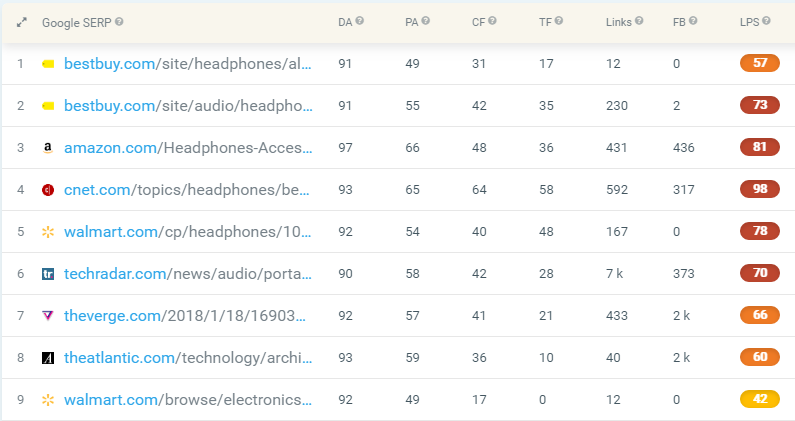The width and height of the screenshot is (795, 421).
Task: Open the techradar.com/news/audio link
Action: coord(188,274)
